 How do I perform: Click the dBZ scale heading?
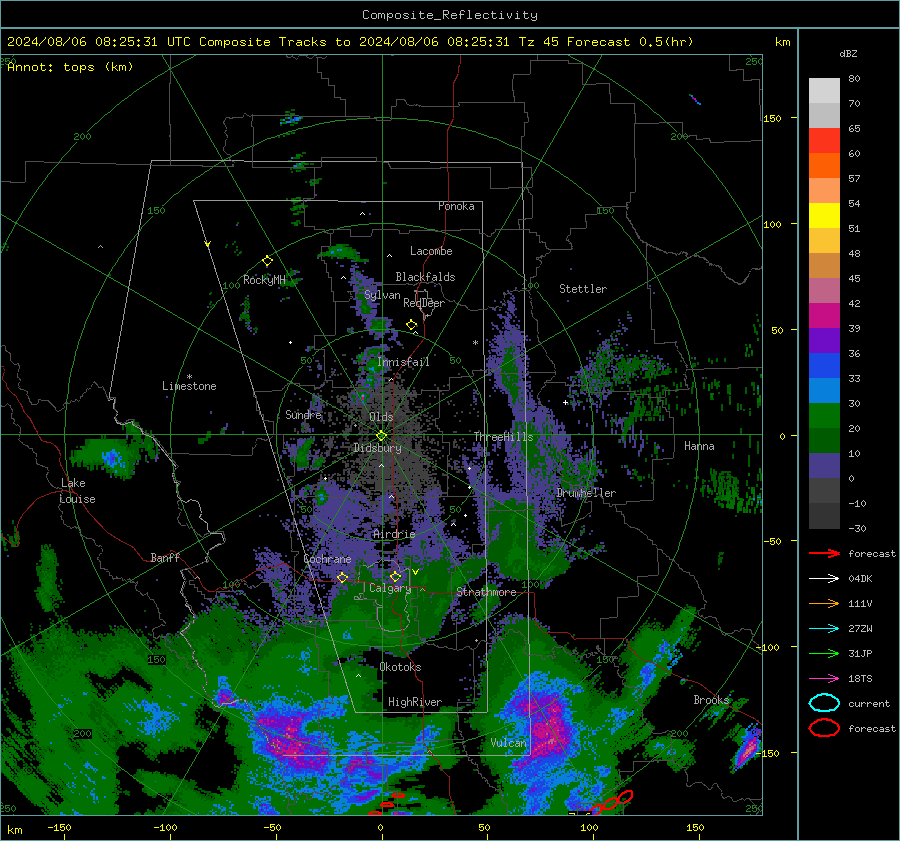click(848, 54)
